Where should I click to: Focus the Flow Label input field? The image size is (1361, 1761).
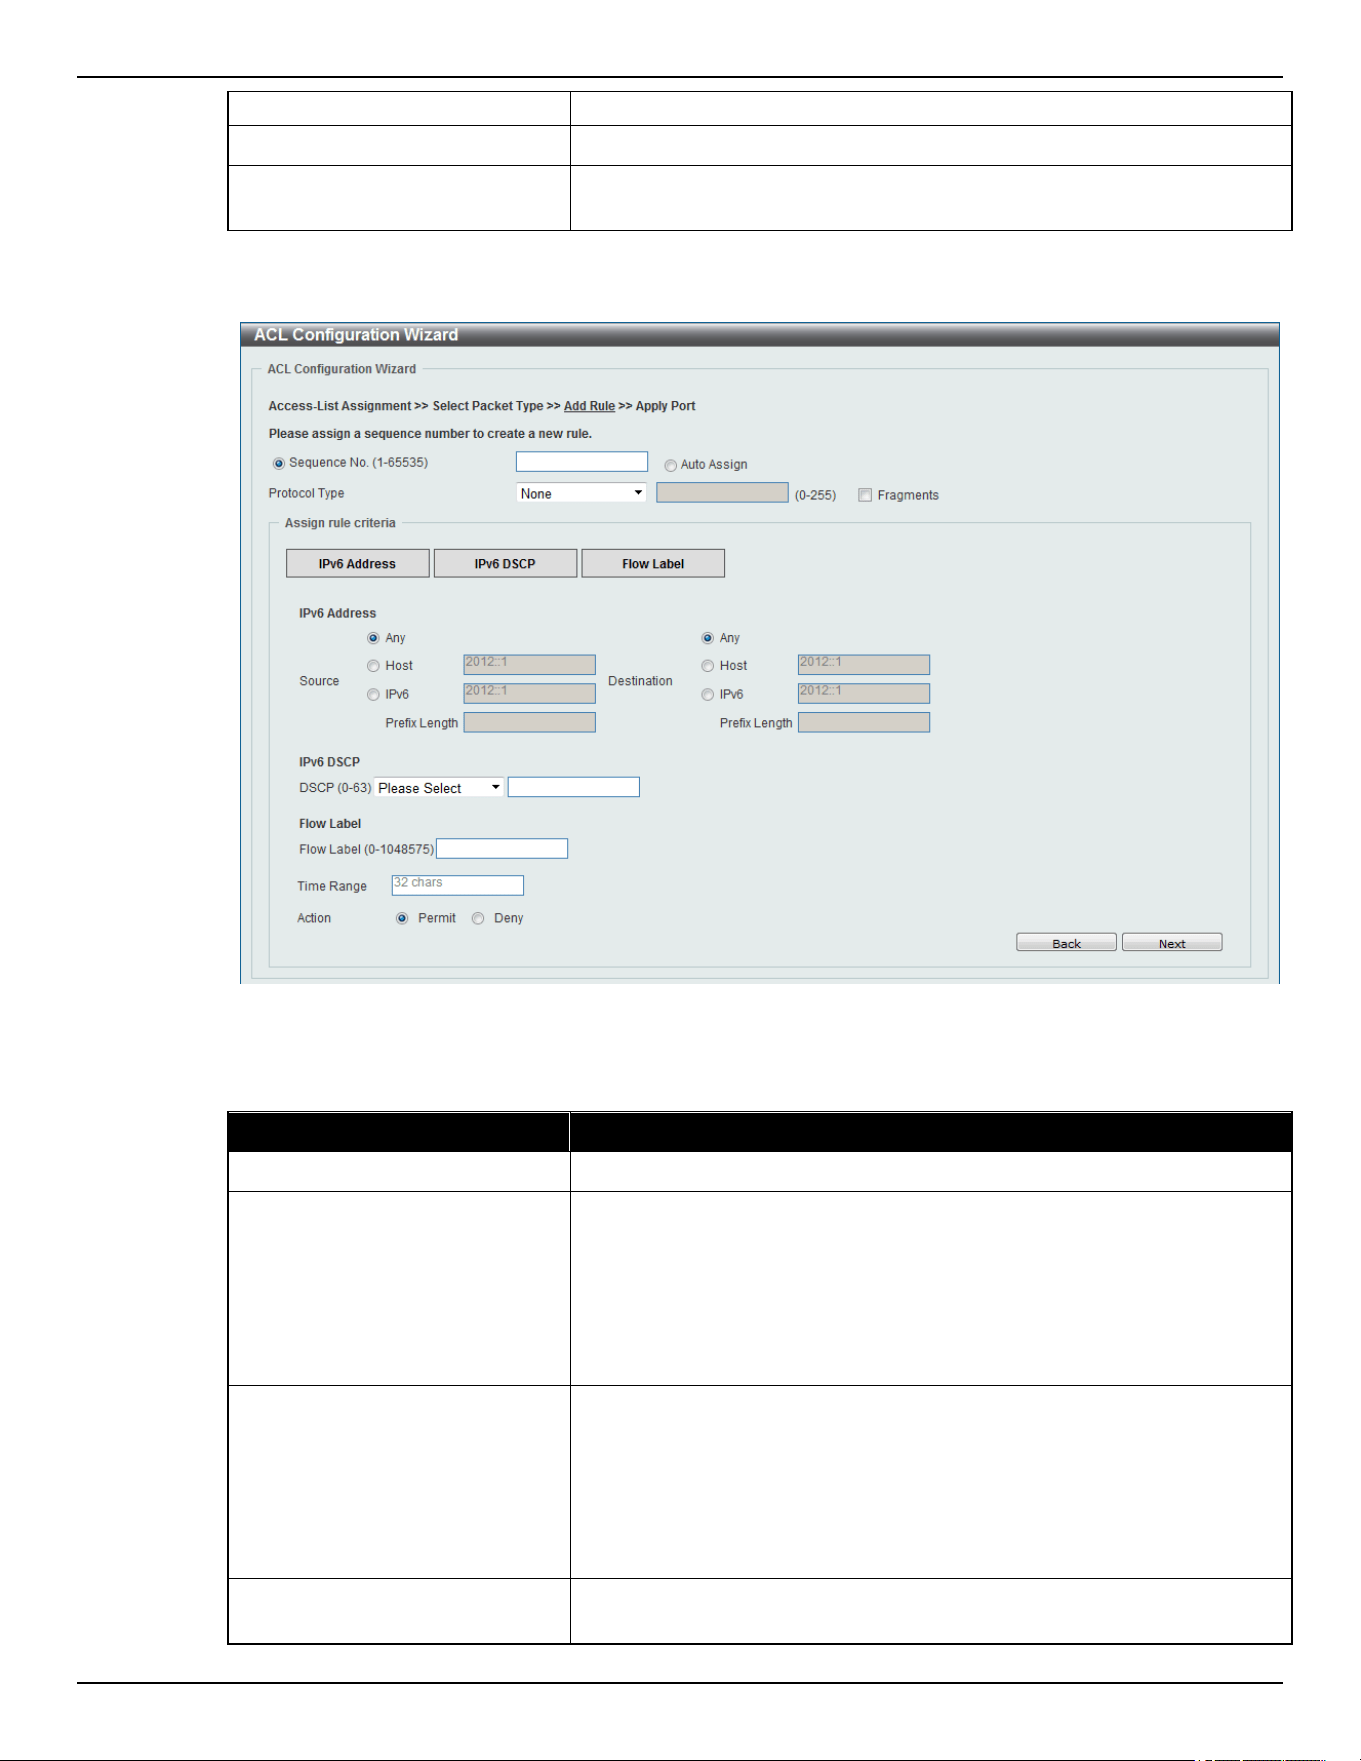[502, 849]
